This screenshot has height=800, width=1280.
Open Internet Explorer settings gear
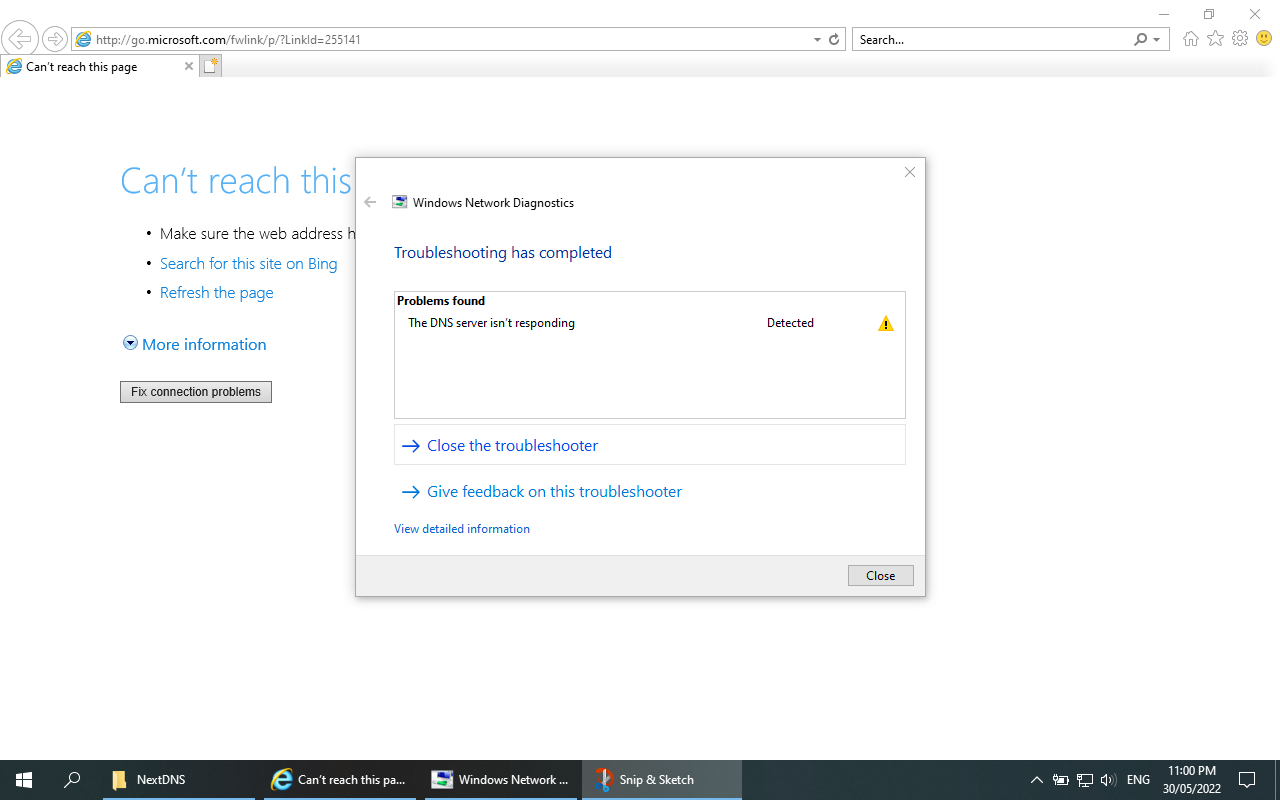click(1240, 38)
